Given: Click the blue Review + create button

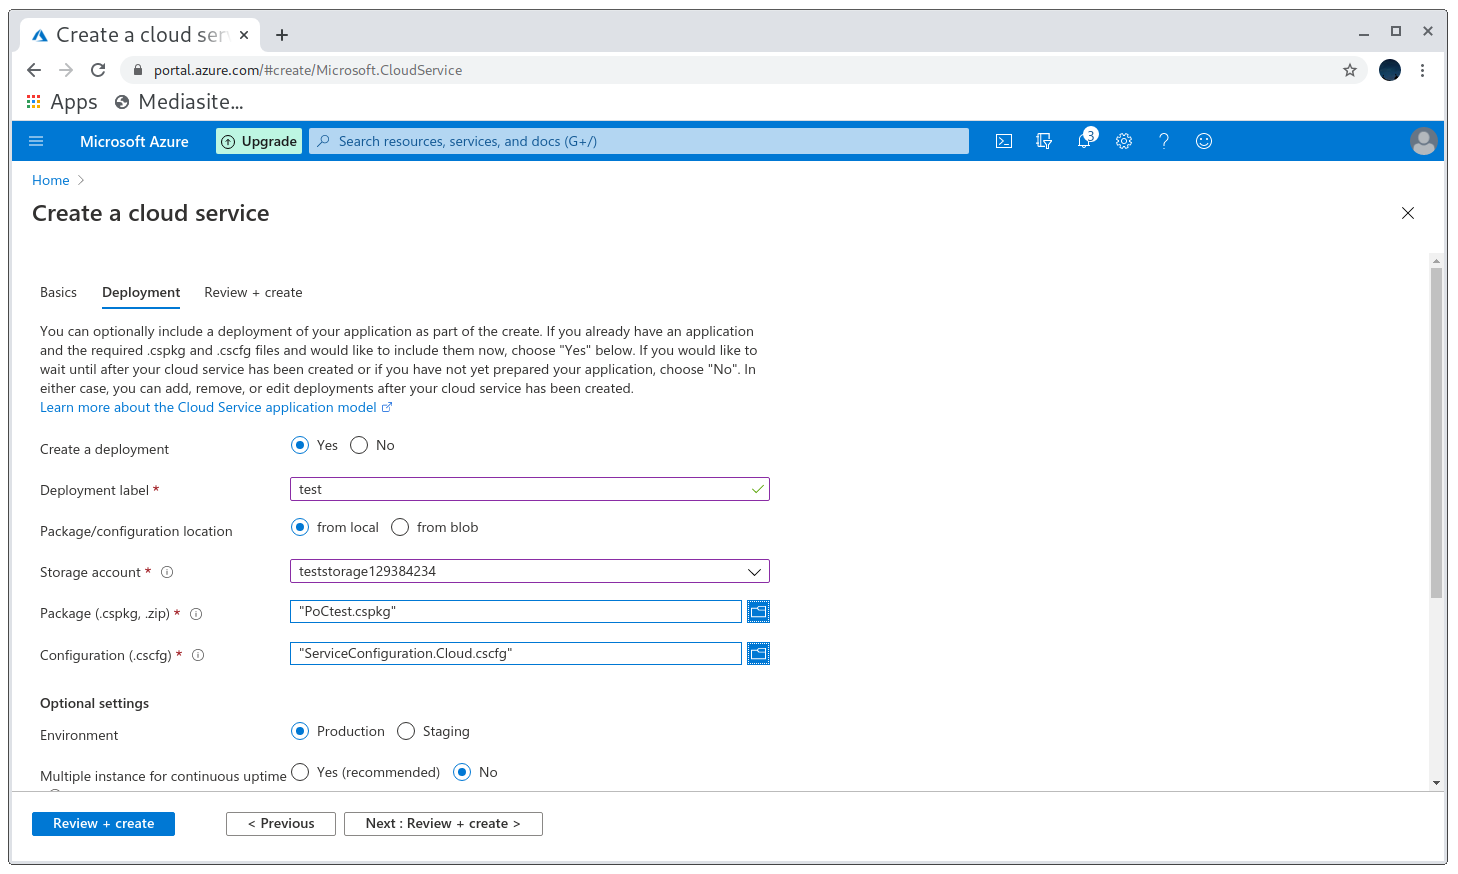Looking at the screenshot, I should pos(103,823).
